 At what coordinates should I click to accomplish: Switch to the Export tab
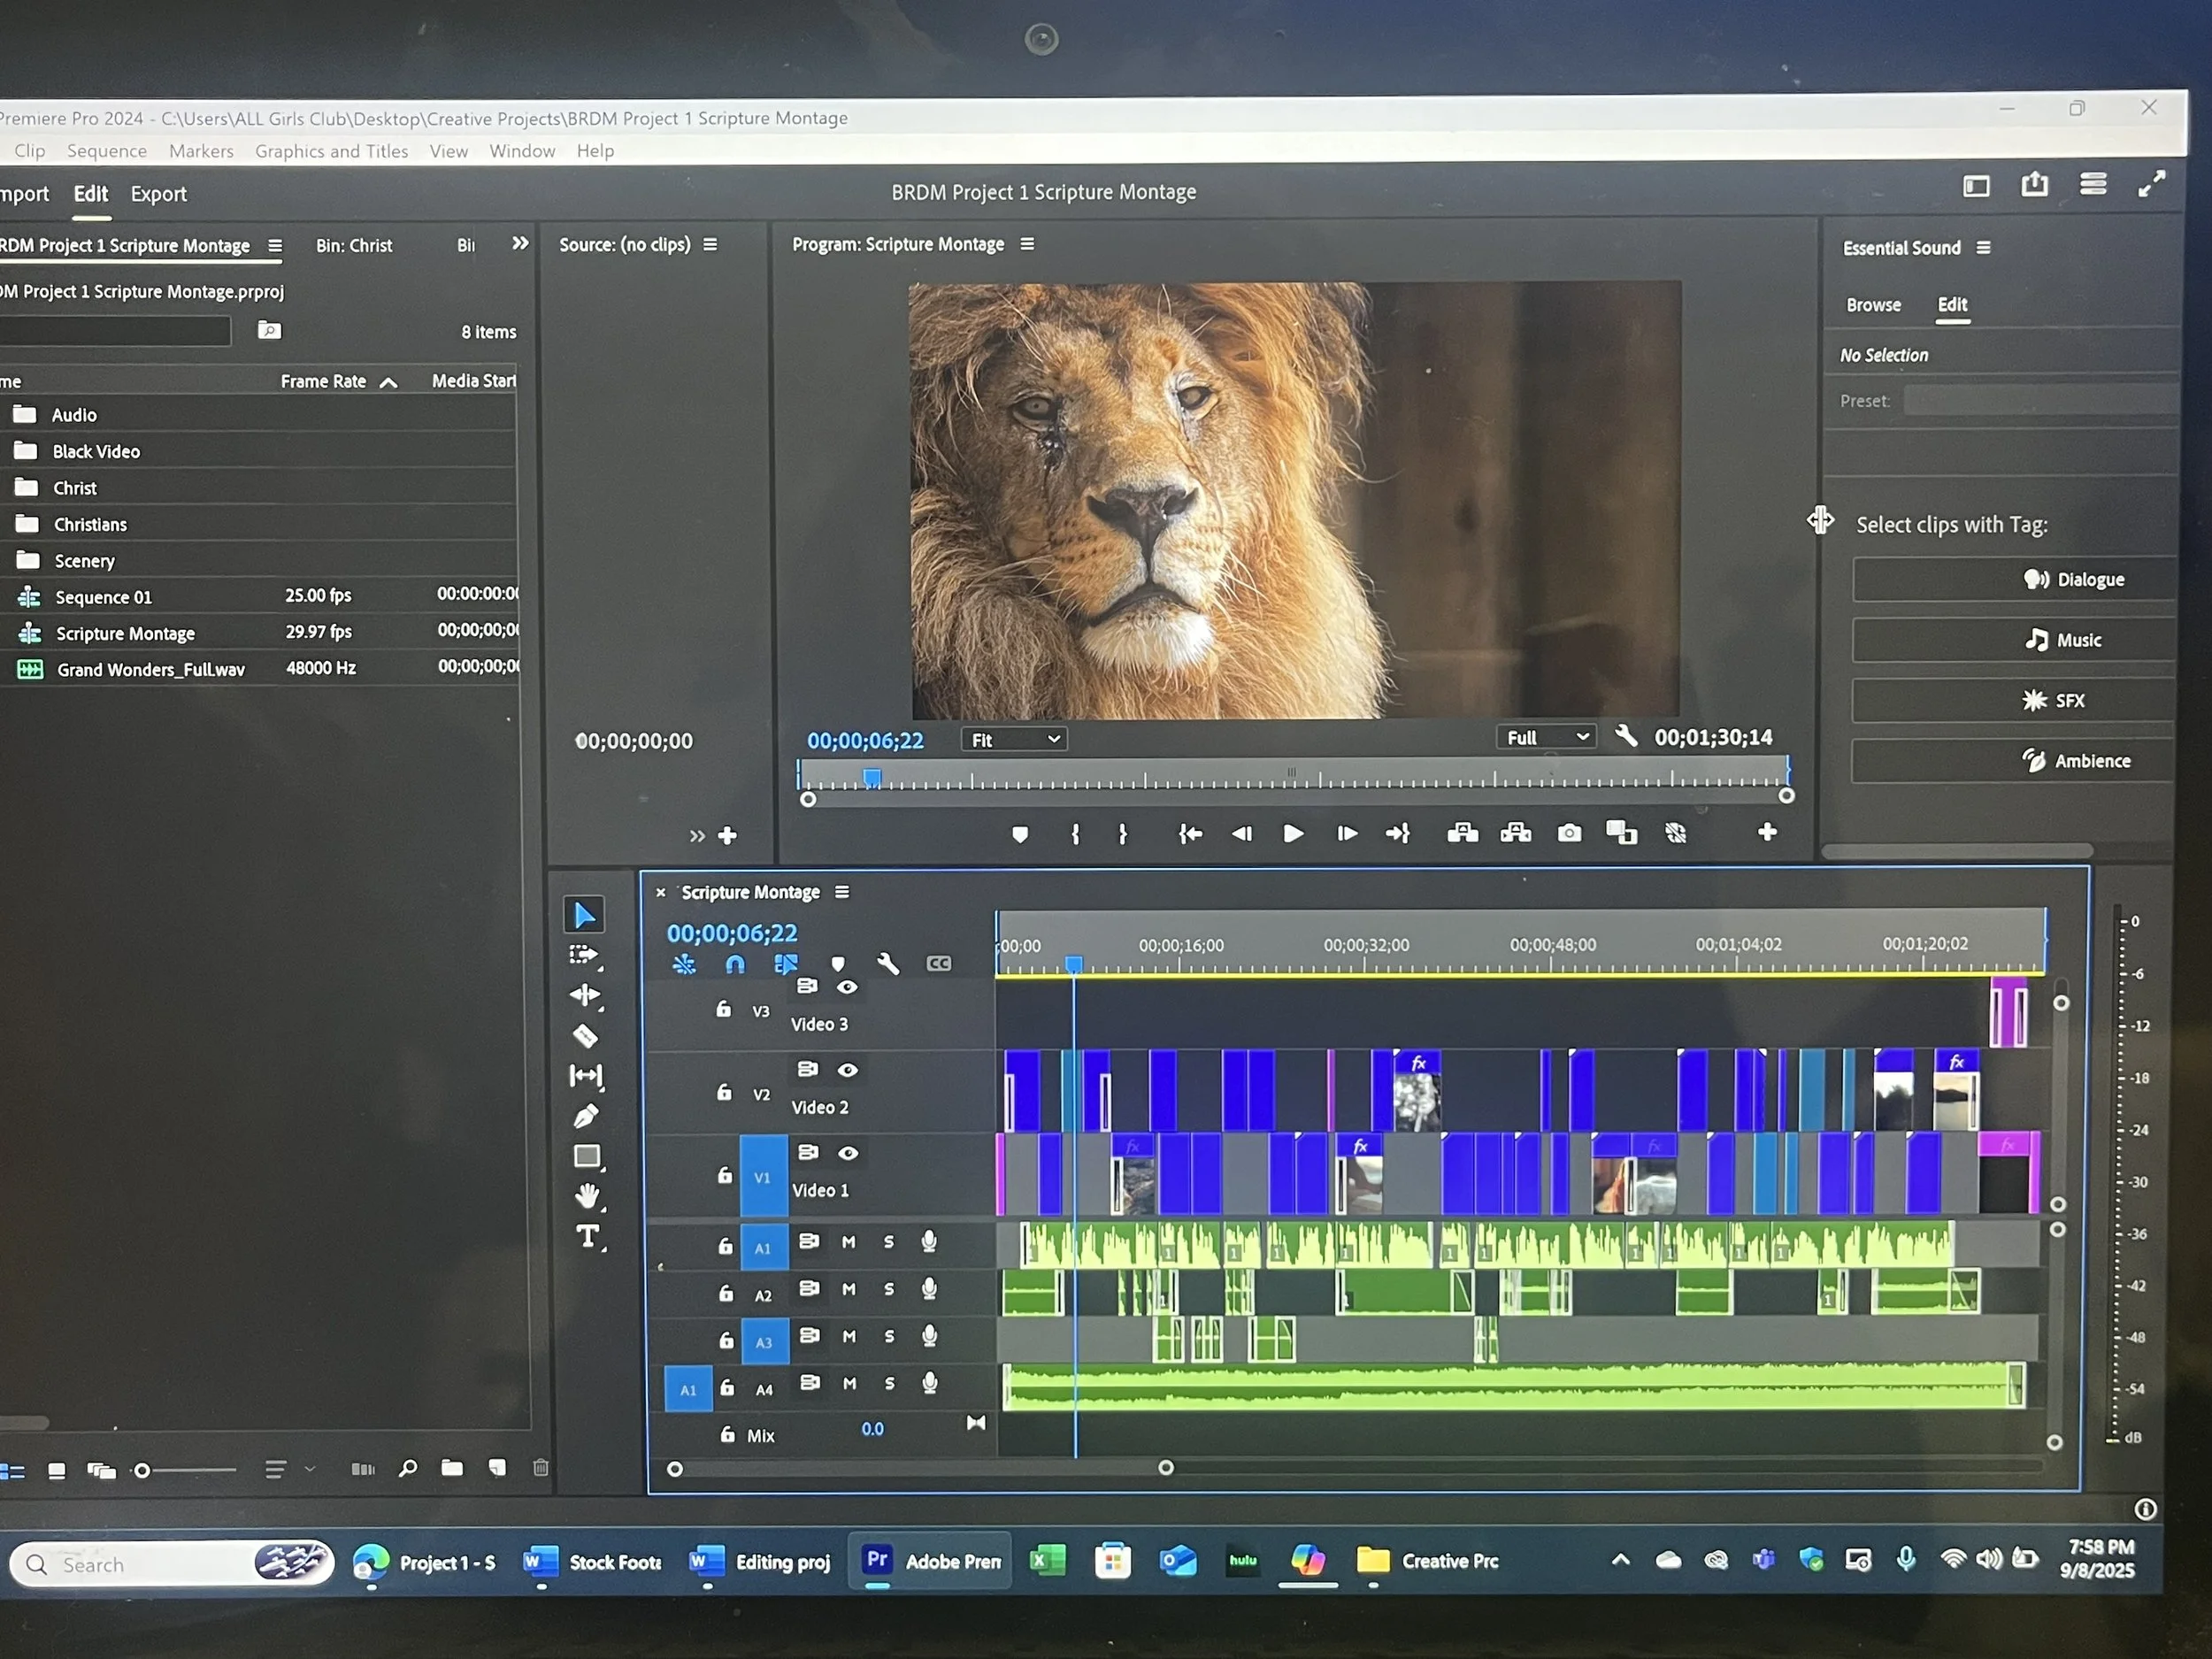click(158, 194)
